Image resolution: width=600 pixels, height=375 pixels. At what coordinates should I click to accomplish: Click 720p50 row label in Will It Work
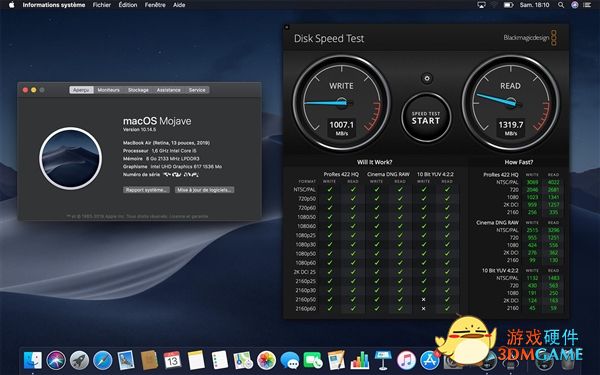(307, 199)
